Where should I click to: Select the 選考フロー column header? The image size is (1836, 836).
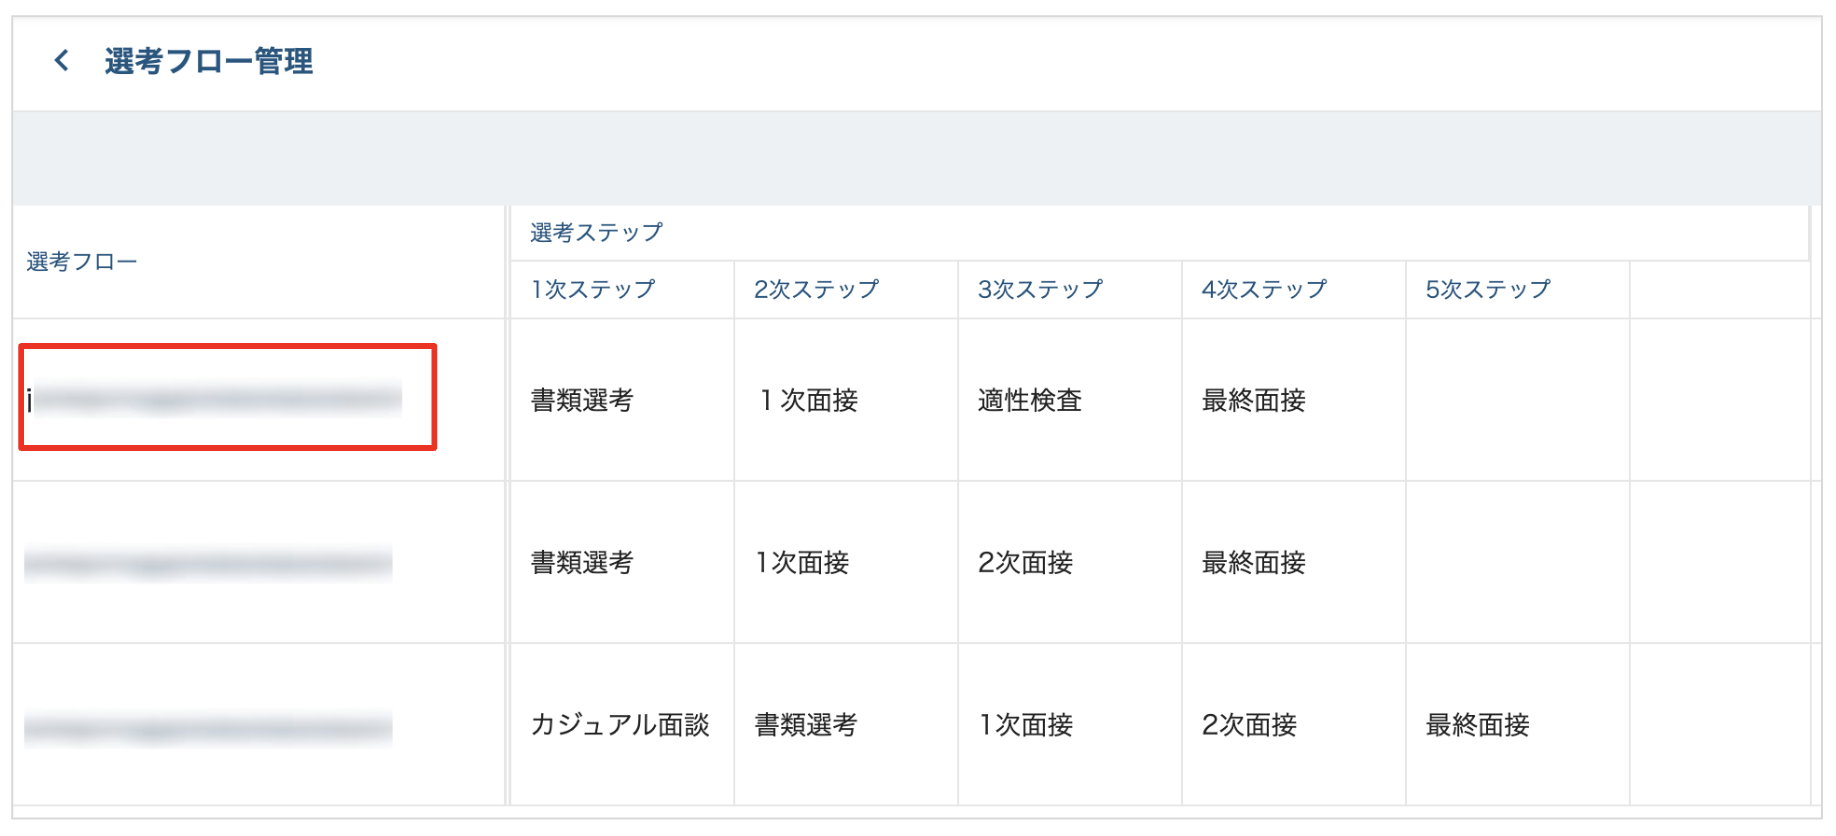(82, 262)
